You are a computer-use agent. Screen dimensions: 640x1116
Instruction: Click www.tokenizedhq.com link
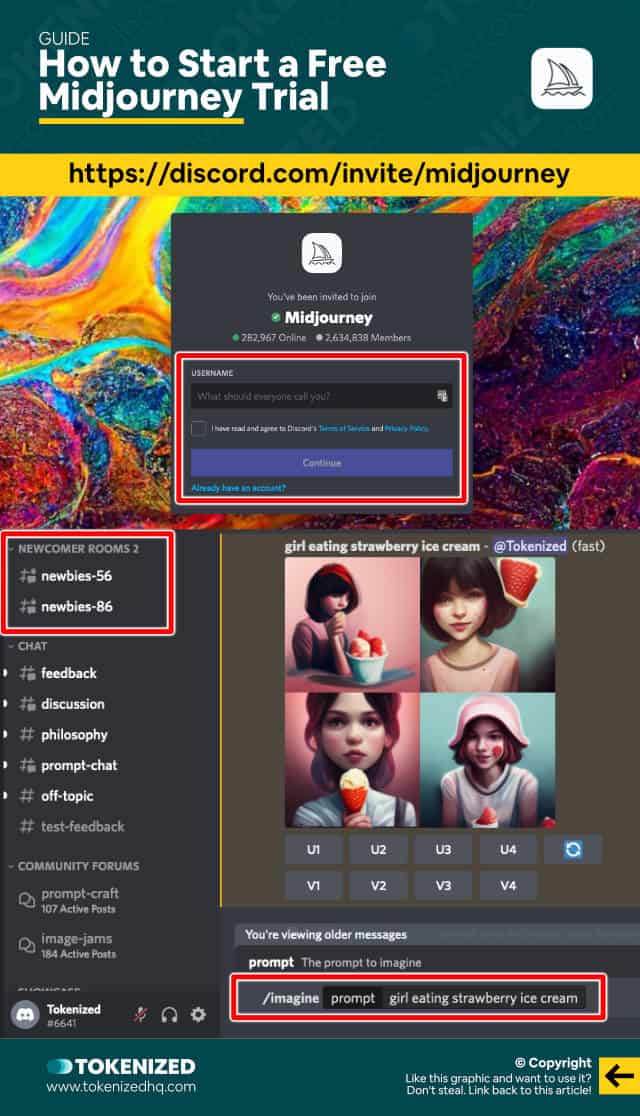coord(121,1087)
